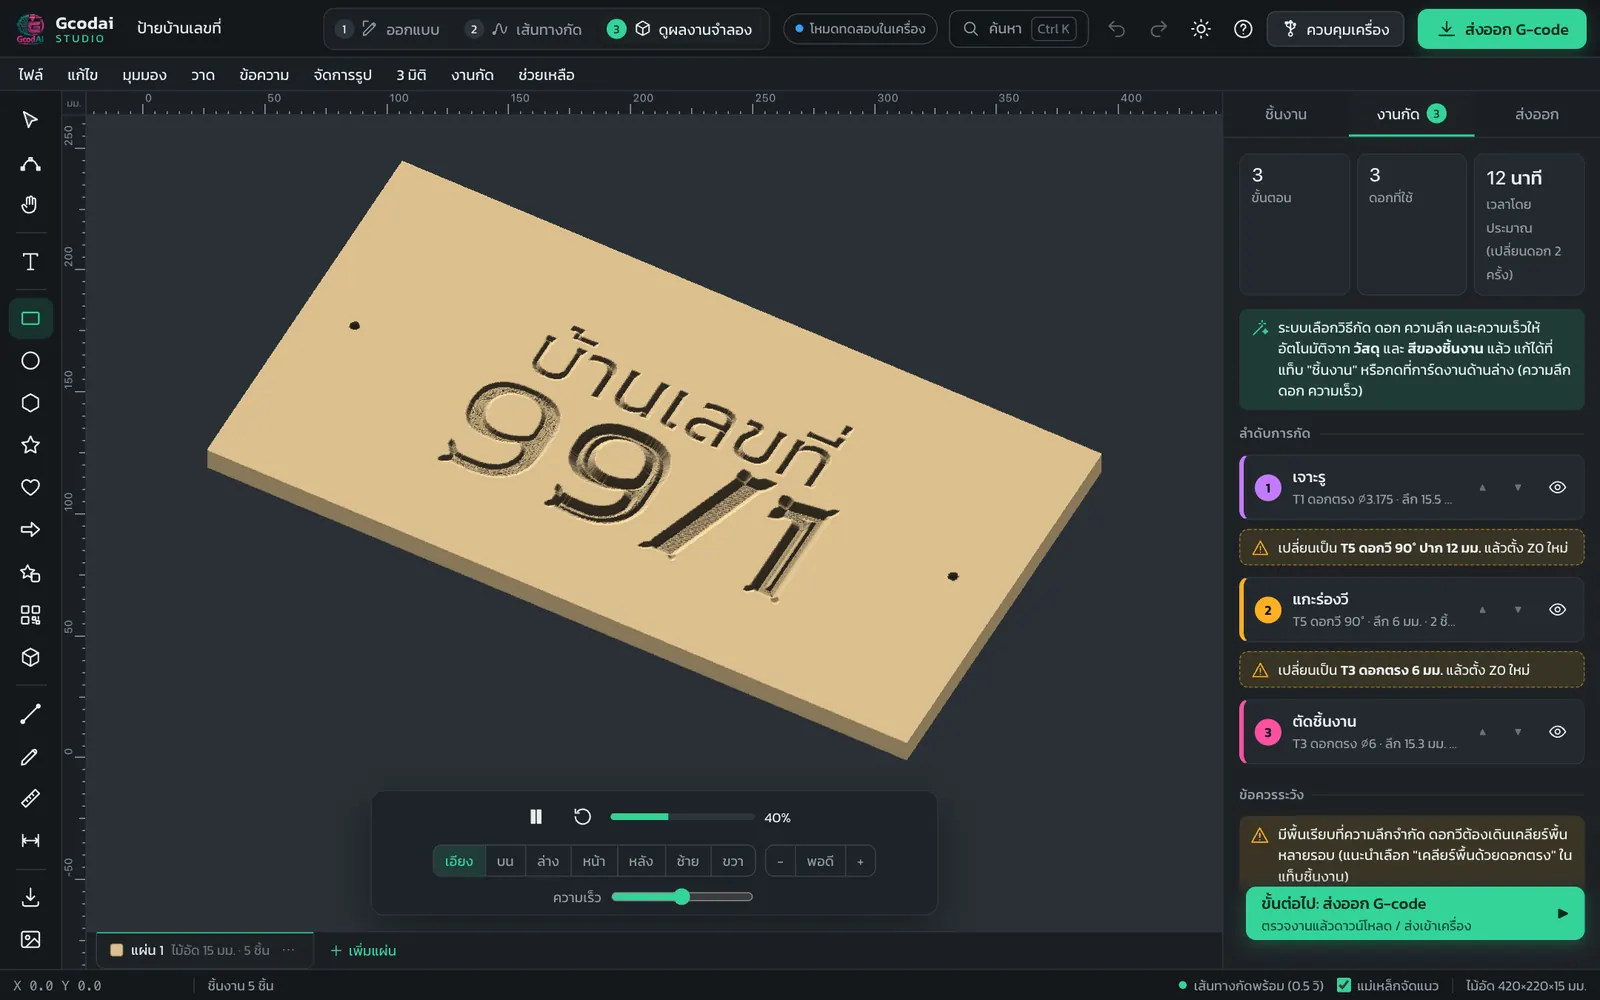Click the simulation progress bar

click(682, 817)
